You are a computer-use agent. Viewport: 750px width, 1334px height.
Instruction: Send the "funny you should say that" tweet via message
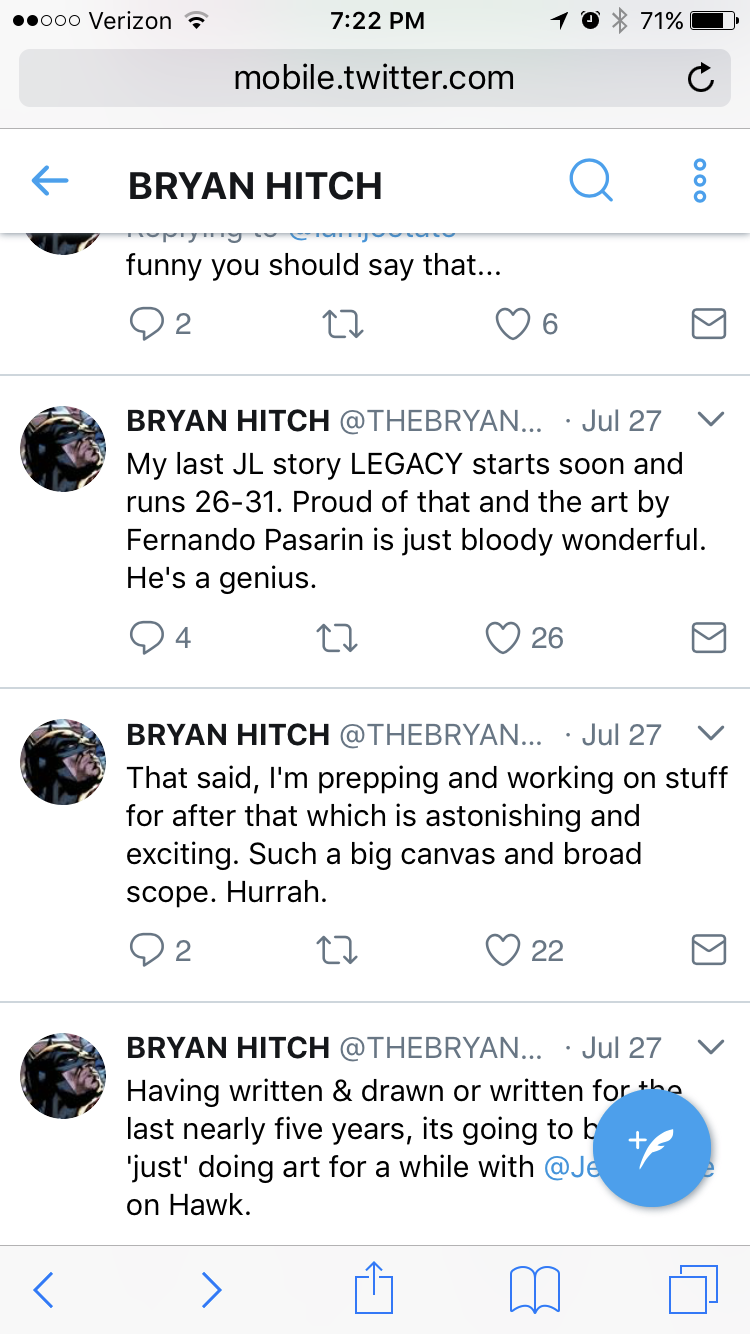pos(709,324)
